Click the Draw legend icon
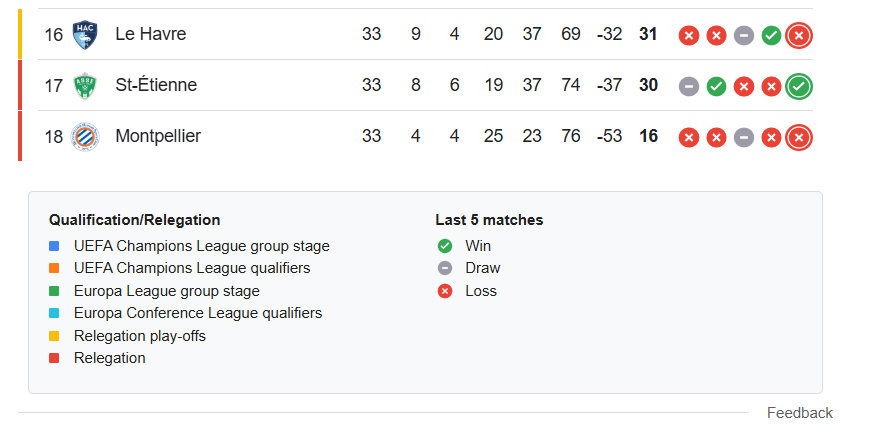Screen dimensions: 871x438 click(445, 268)
